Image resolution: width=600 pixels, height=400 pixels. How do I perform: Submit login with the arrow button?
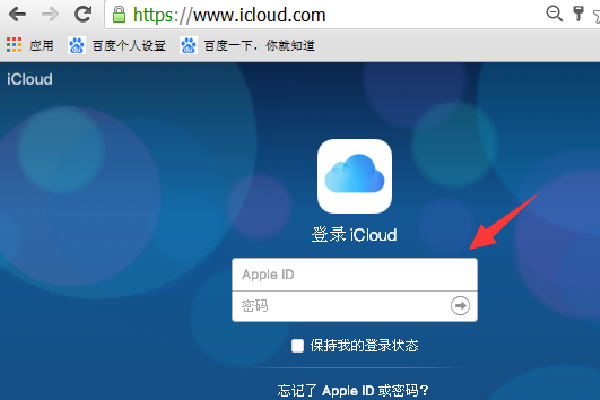pos(460,305)
